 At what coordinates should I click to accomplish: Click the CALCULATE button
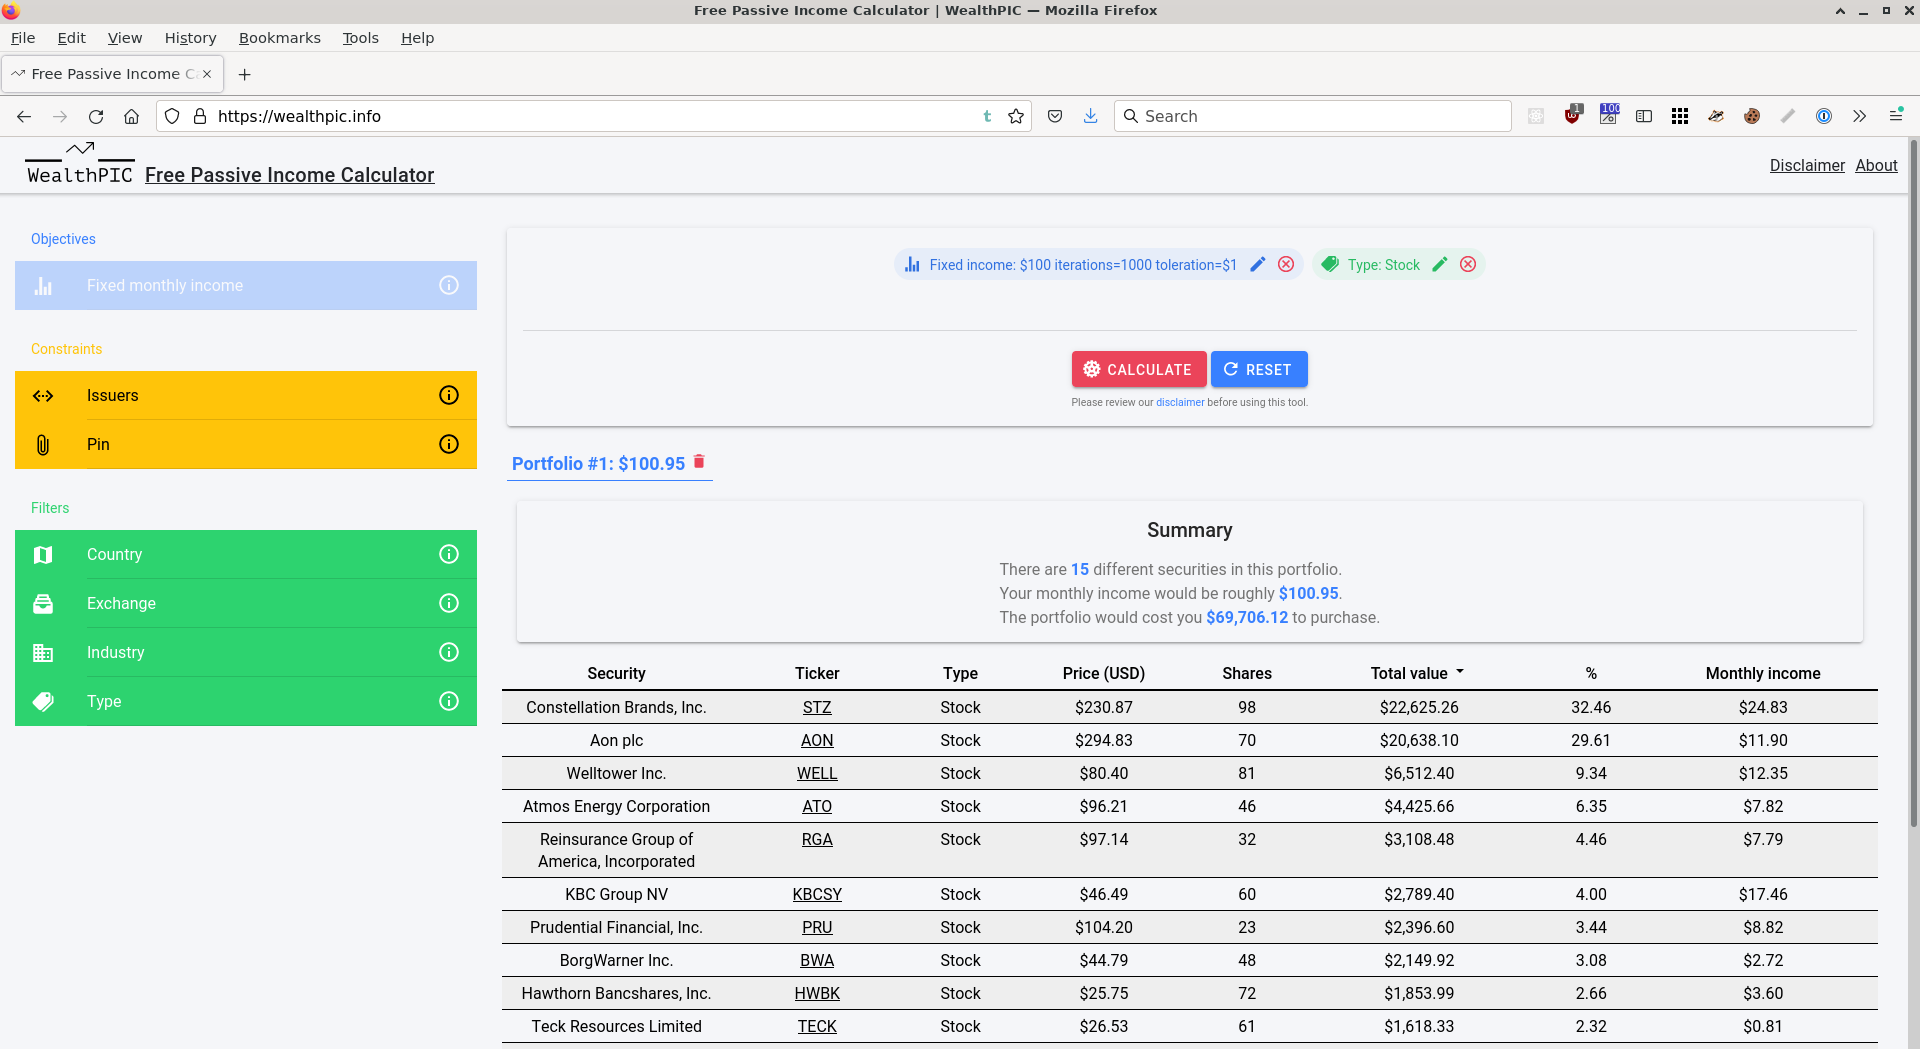pos(1139,369)
